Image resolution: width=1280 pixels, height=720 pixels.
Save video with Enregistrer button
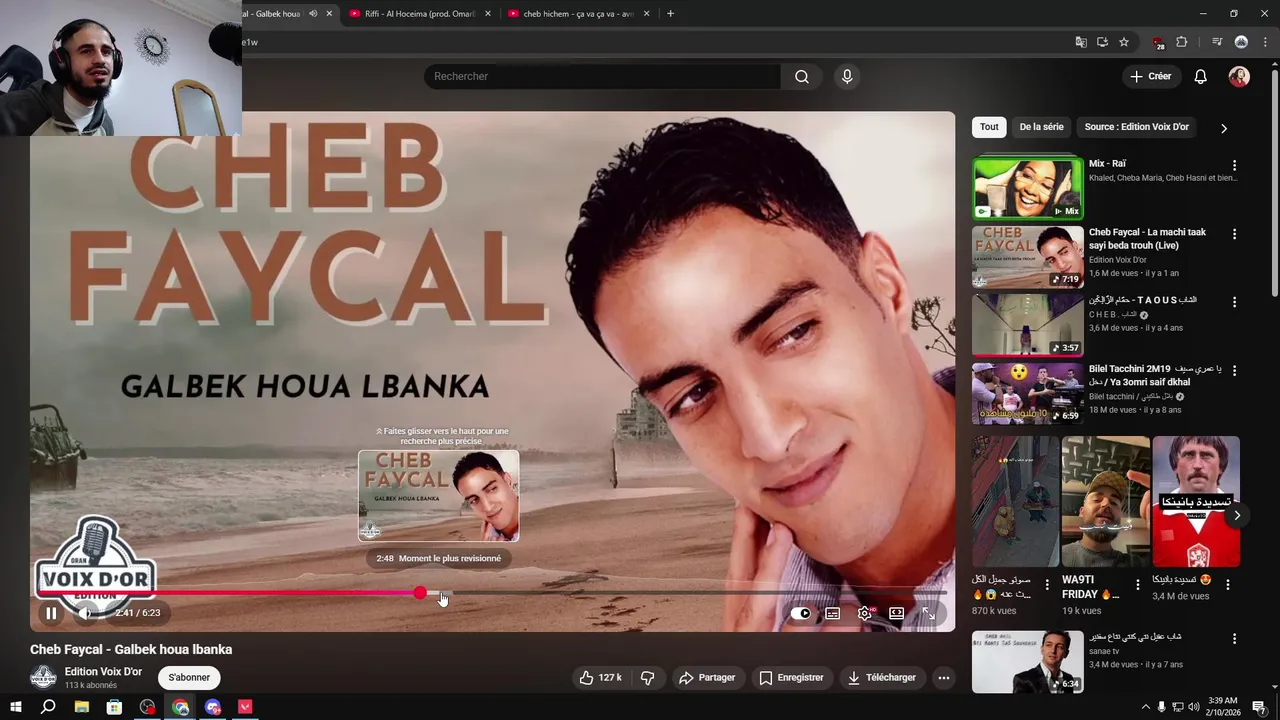[x=791, y=678]
